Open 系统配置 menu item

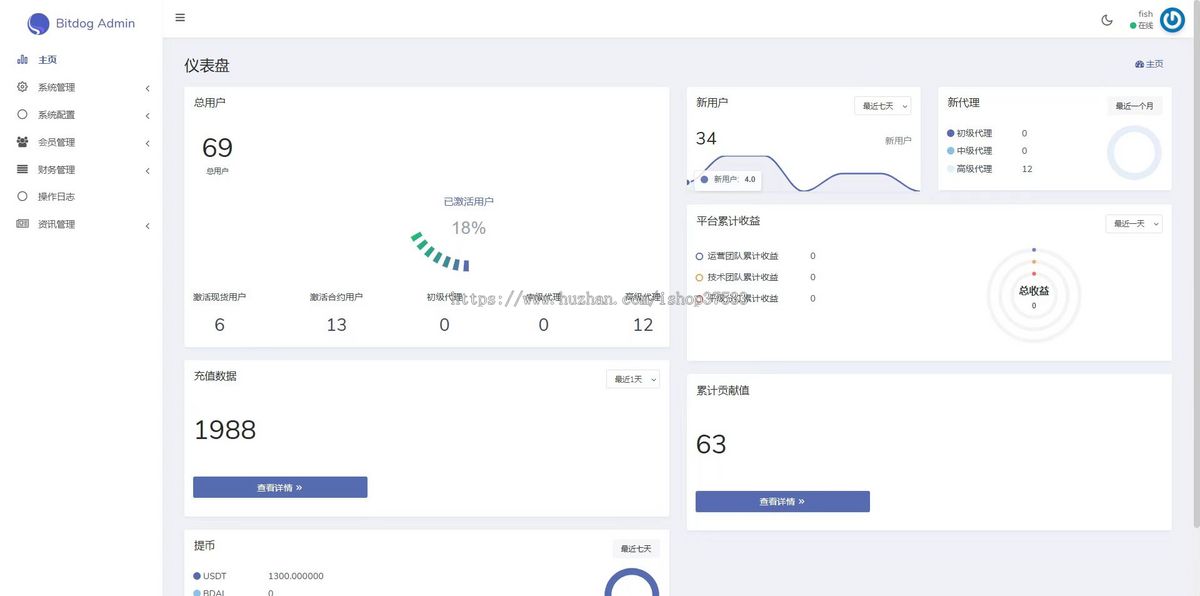81,114
